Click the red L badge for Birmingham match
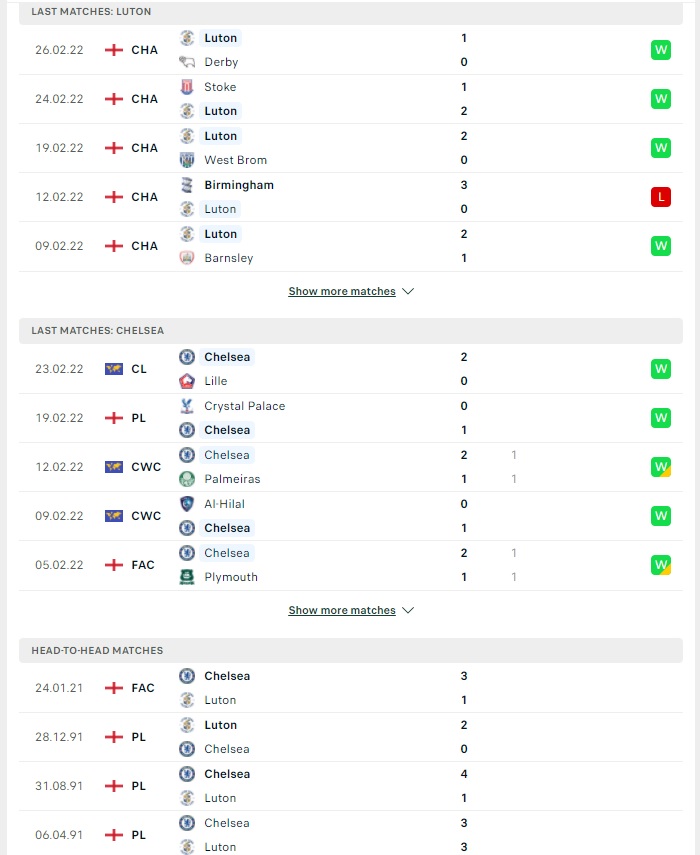The image size is (700, 855). point(661,197)
